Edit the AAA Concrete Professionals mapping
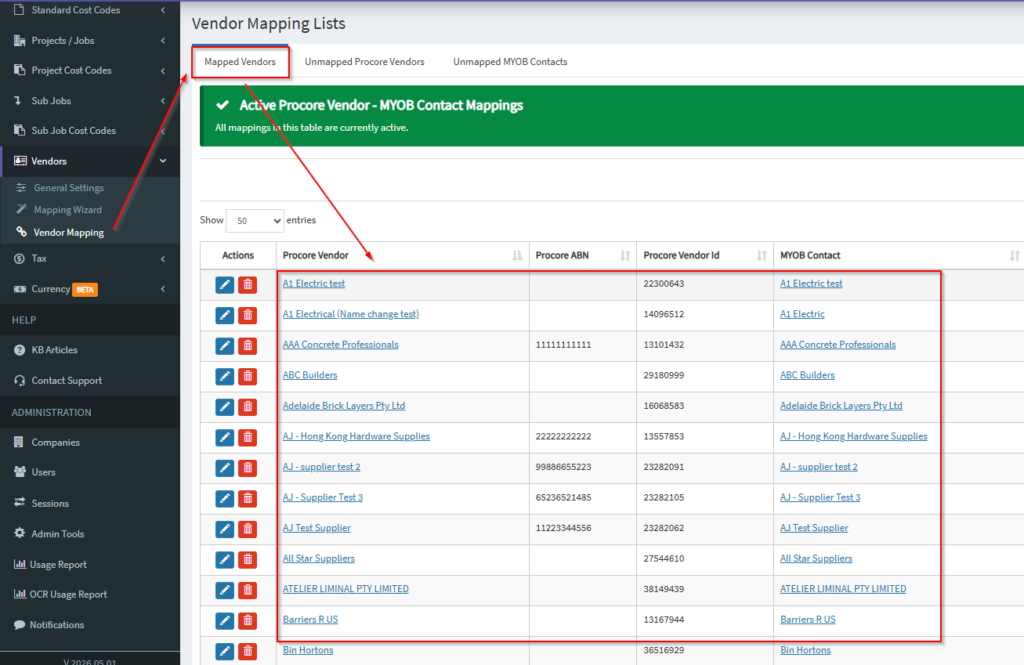The image size is (1024, 665). pyautogui.click(x=225, y=346)
